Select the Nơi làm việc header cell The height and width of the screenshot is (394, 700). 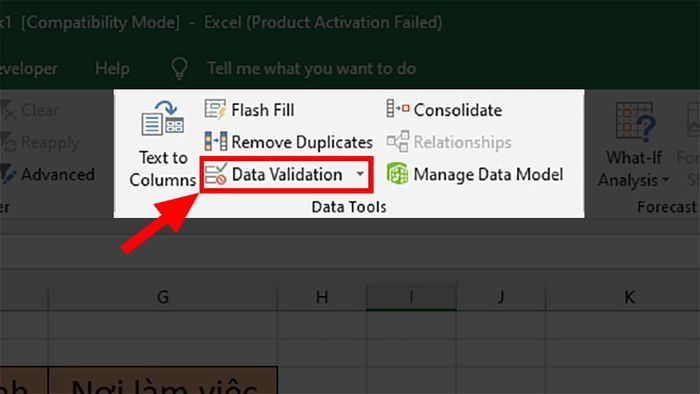tap(163, 381)
